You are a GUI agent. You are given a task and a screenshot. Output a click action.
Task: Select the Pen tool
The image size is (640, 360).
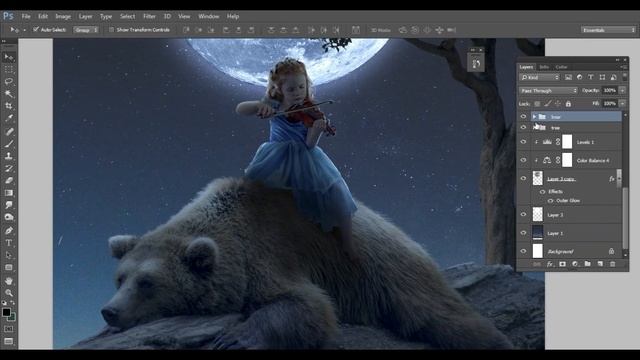pyautogui.click(x=9, y=231)
